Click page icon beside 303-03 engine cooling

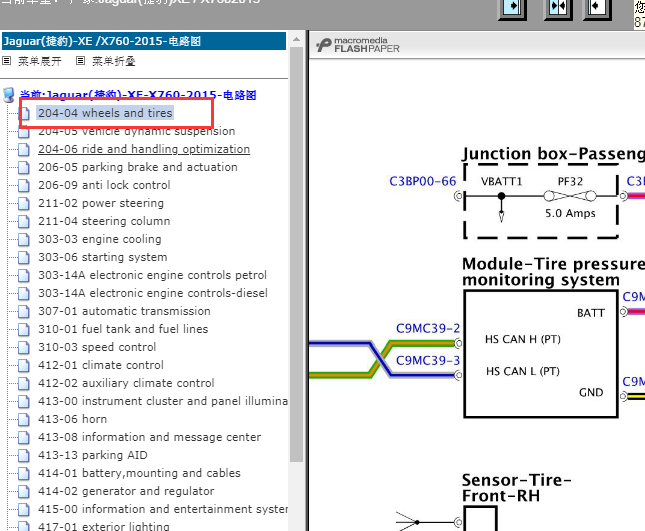pos(24,239)
